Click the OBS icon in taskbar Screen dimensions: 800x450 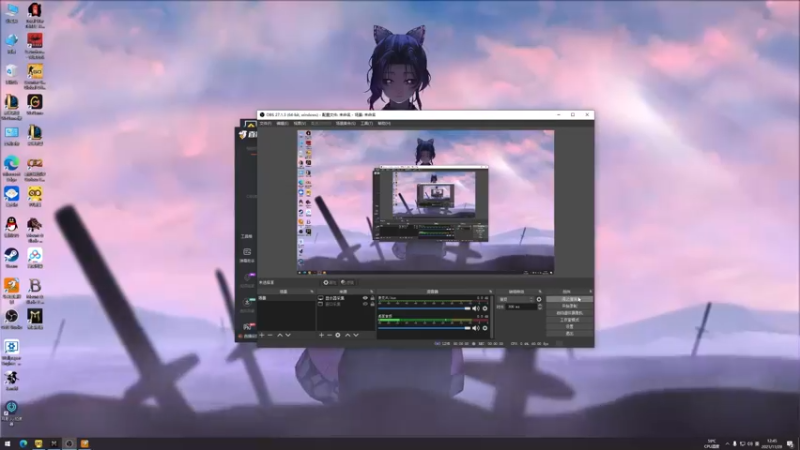pyautogui.click(x=69, y=444)
